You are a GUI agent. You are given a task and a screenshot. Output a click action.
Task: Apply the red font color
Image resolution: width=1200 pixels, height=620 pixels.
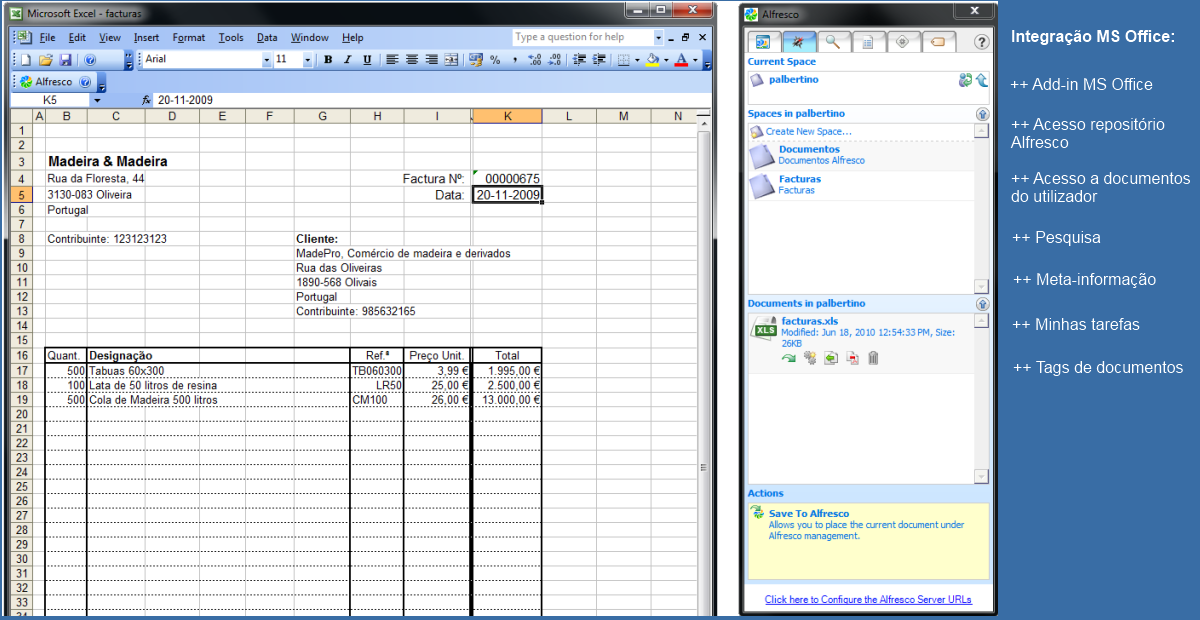(x=681, y=60)
